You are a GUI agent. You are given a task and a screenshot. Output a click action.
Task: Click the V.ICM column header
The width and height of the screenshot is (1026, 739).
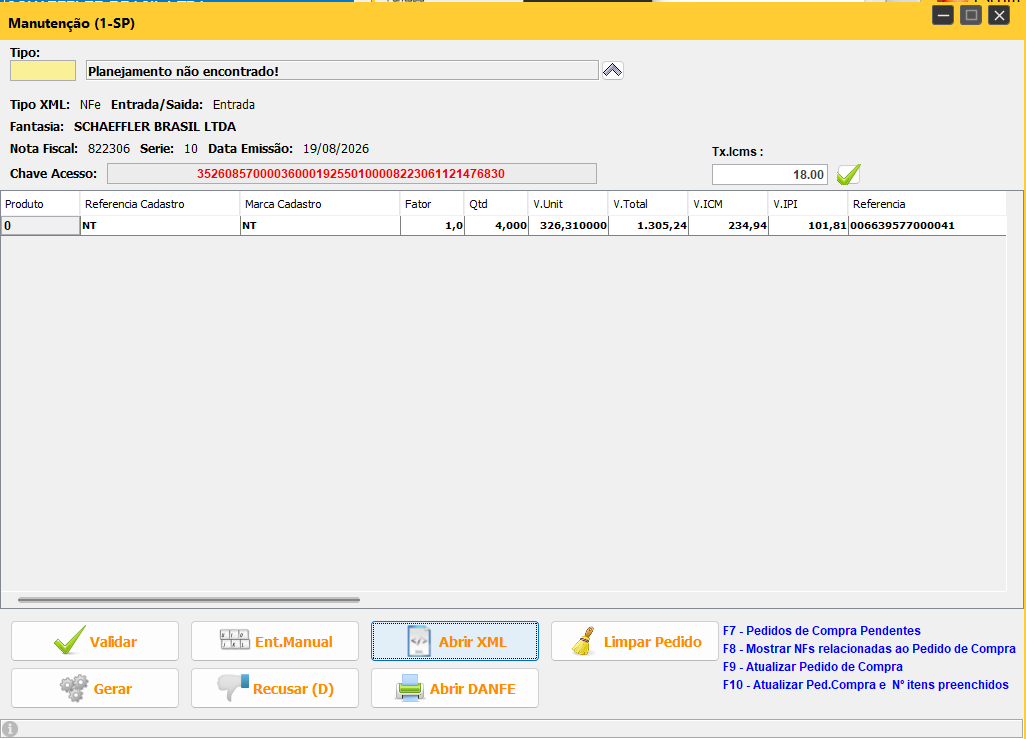[x=728, y=204]
